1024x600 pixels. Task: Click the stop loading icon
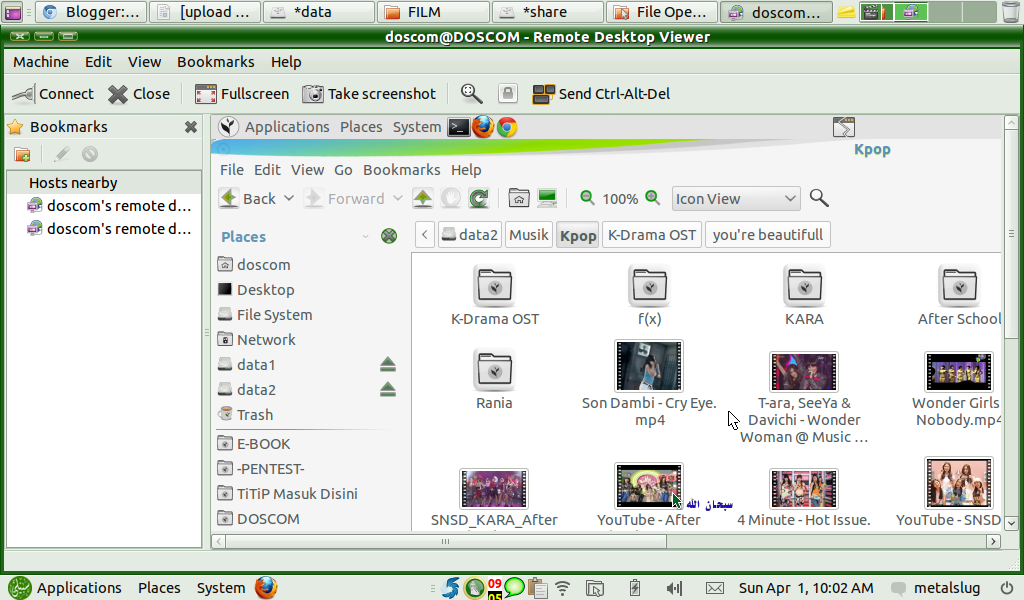(x=451, y=198)
